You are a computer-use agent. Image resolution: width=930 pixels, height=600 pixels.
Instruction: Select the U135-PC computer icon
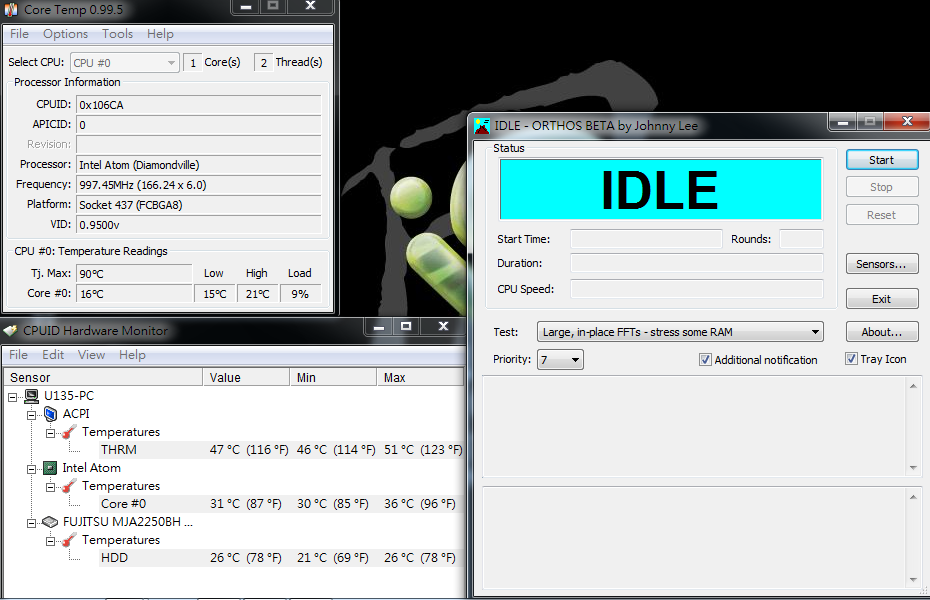pos(32,396)
